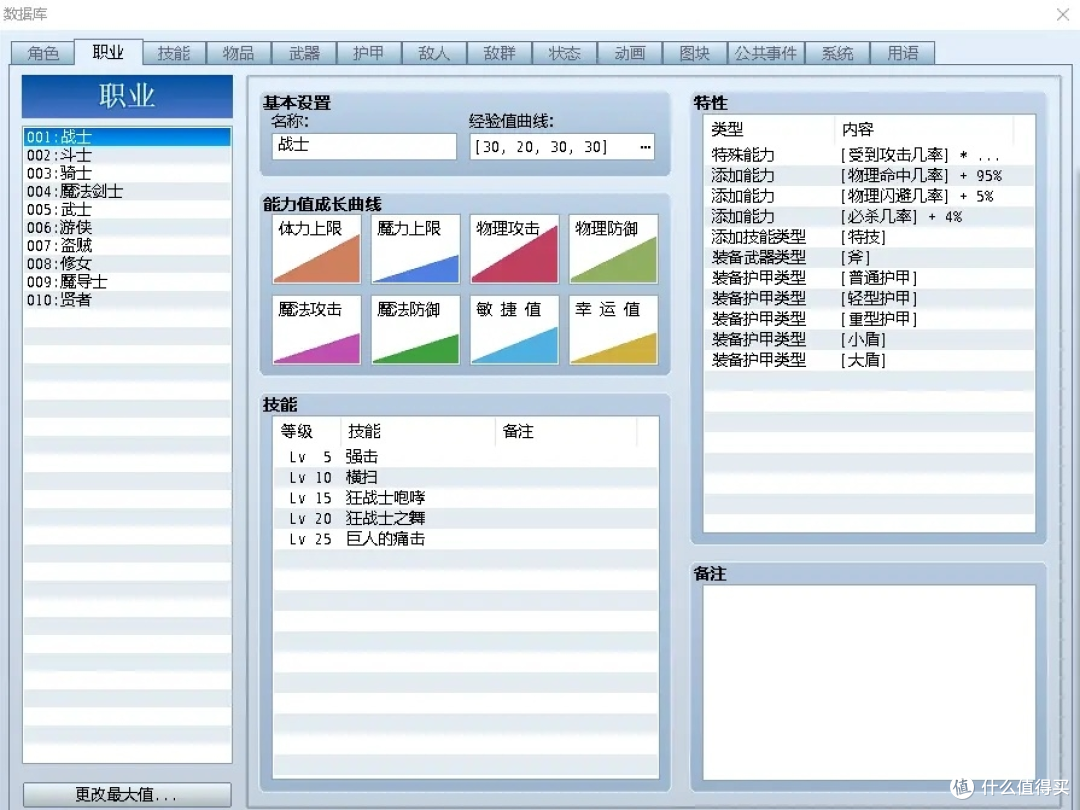
Task: Click the 类型 column header in 特性
Action: click(769, 129)
